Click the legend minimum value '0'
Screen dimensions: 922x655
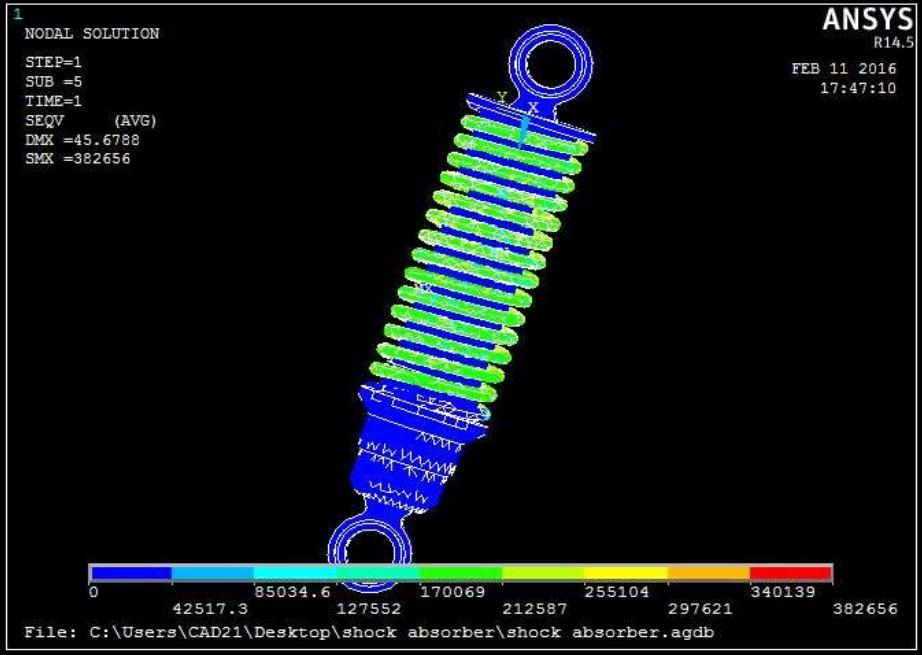pyautogui.click(x=93, y=591)
